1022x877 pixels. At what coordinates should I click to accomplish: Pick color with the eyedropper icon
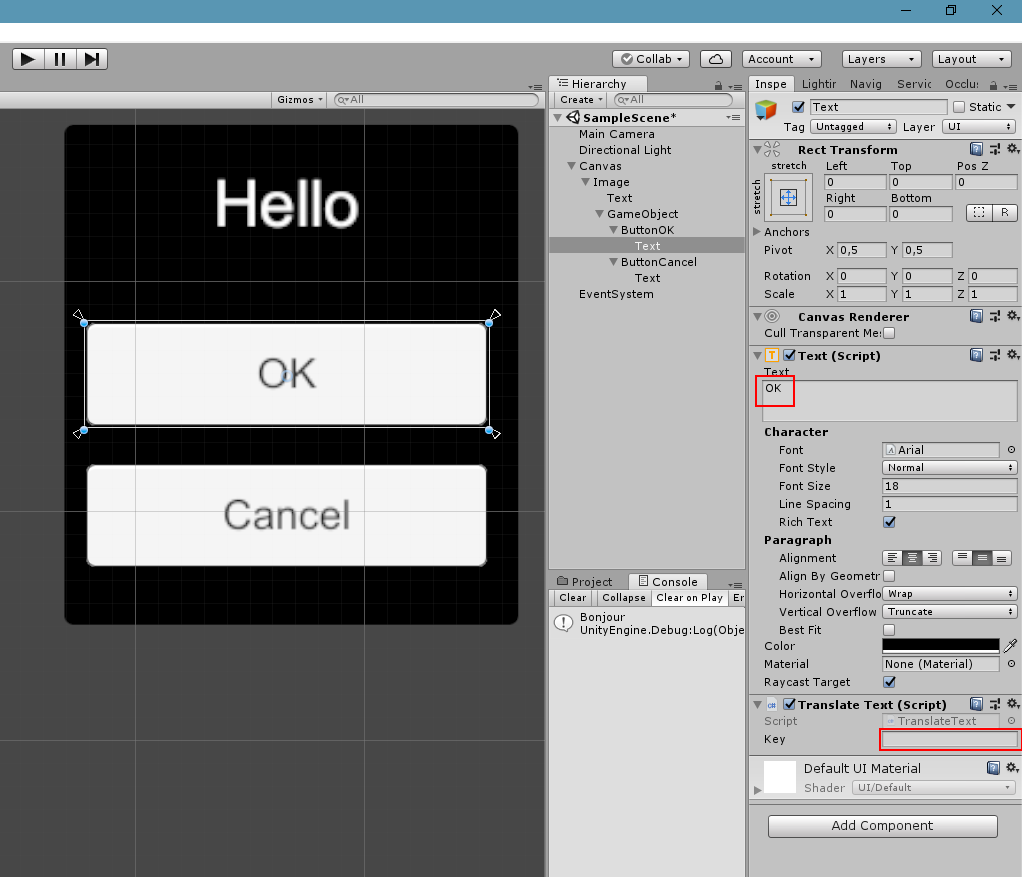1010,646
